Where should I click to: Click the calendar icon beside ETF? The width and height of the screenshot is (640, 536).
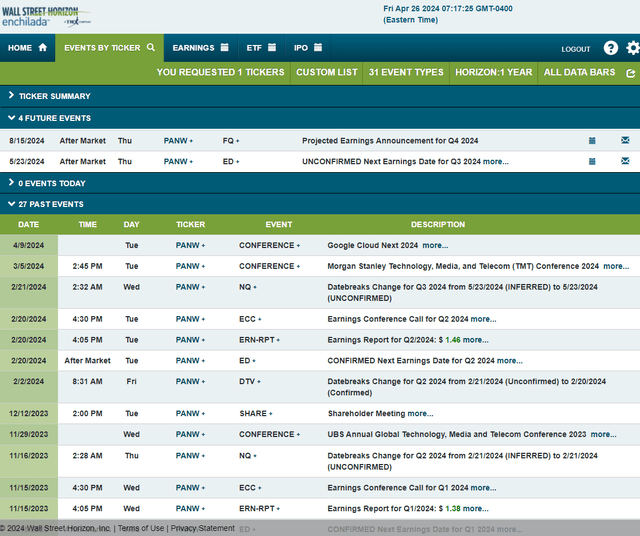[x=272, y=47]
